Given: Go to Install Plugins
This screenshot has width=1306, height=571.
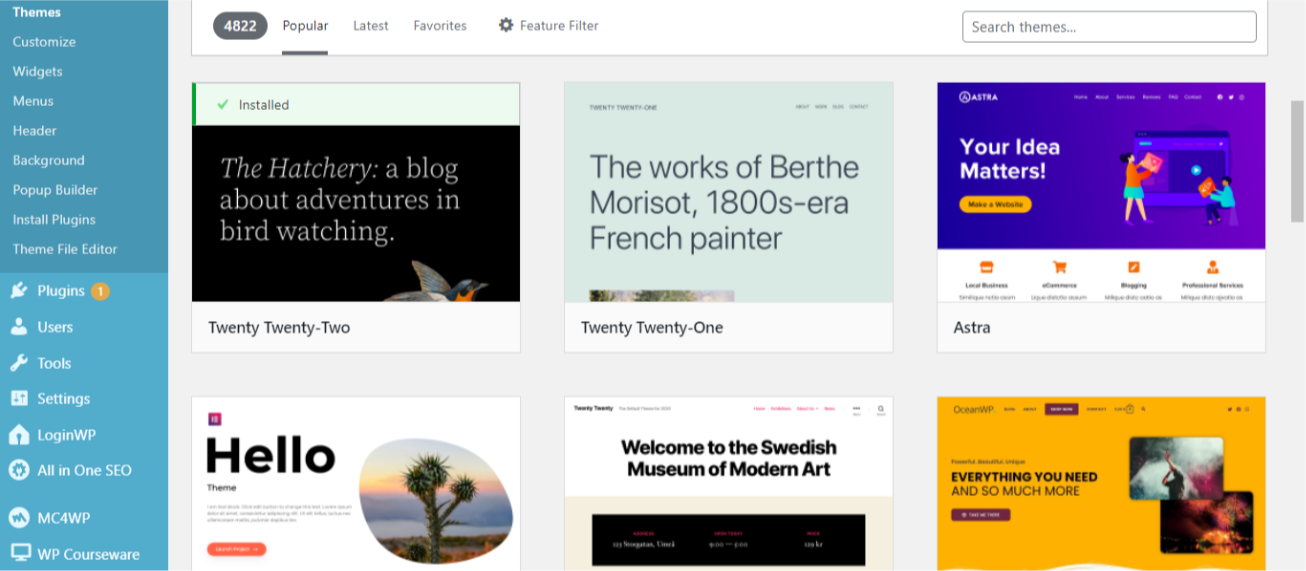Looking at the screenshot, I should [54, 219].
